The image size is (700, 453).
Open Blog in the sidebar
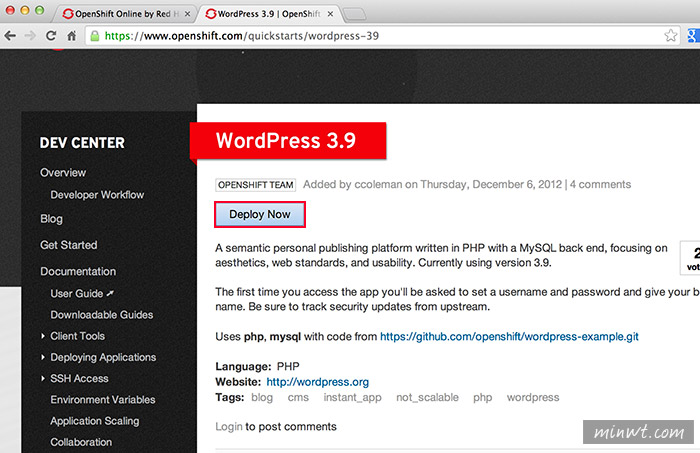tap(51, 219)
